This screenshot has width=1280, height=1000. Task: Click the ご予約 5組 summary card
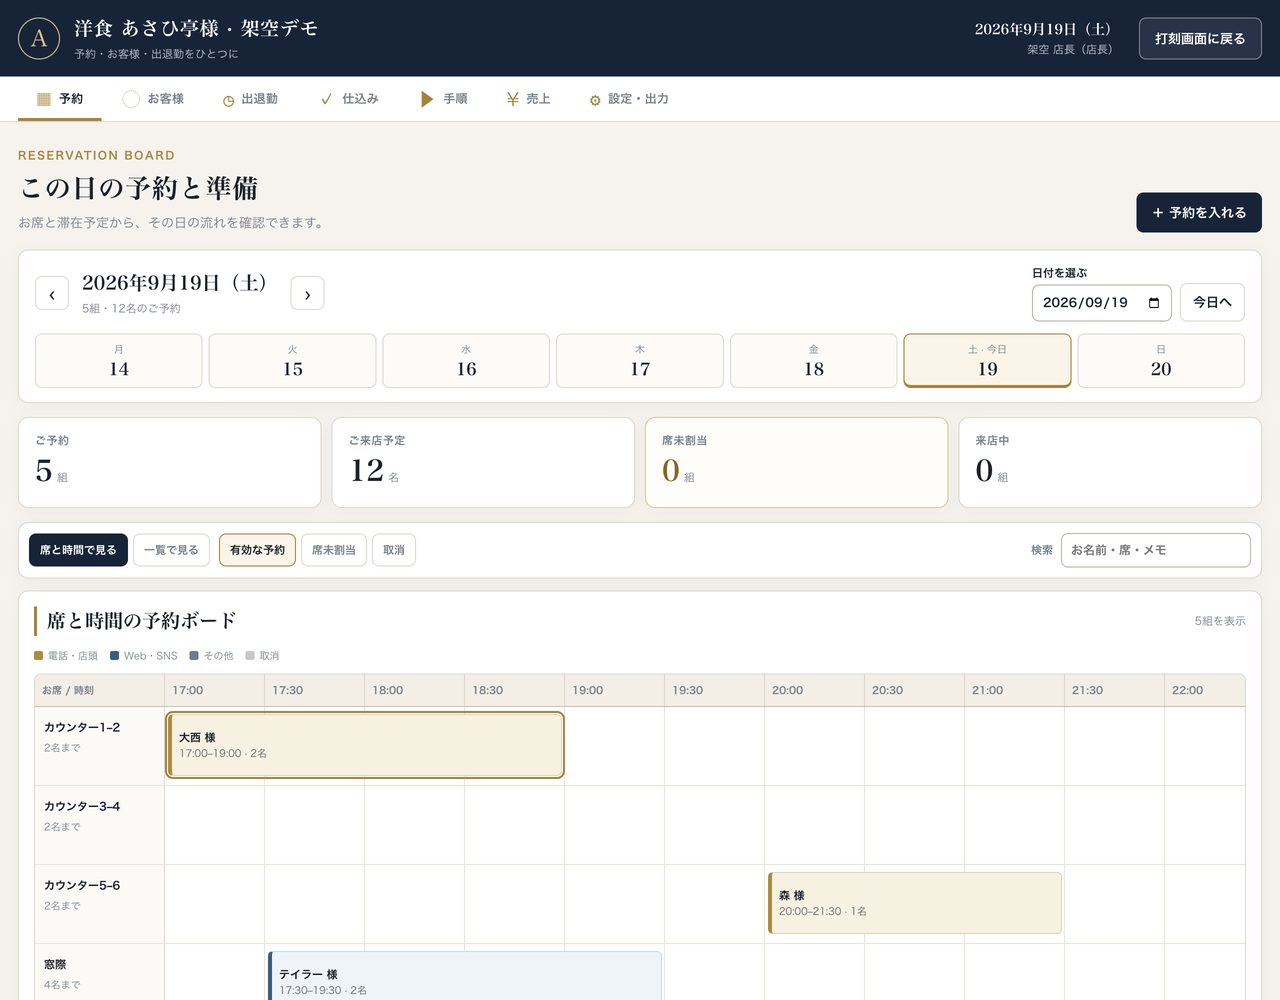click(169, 462)
